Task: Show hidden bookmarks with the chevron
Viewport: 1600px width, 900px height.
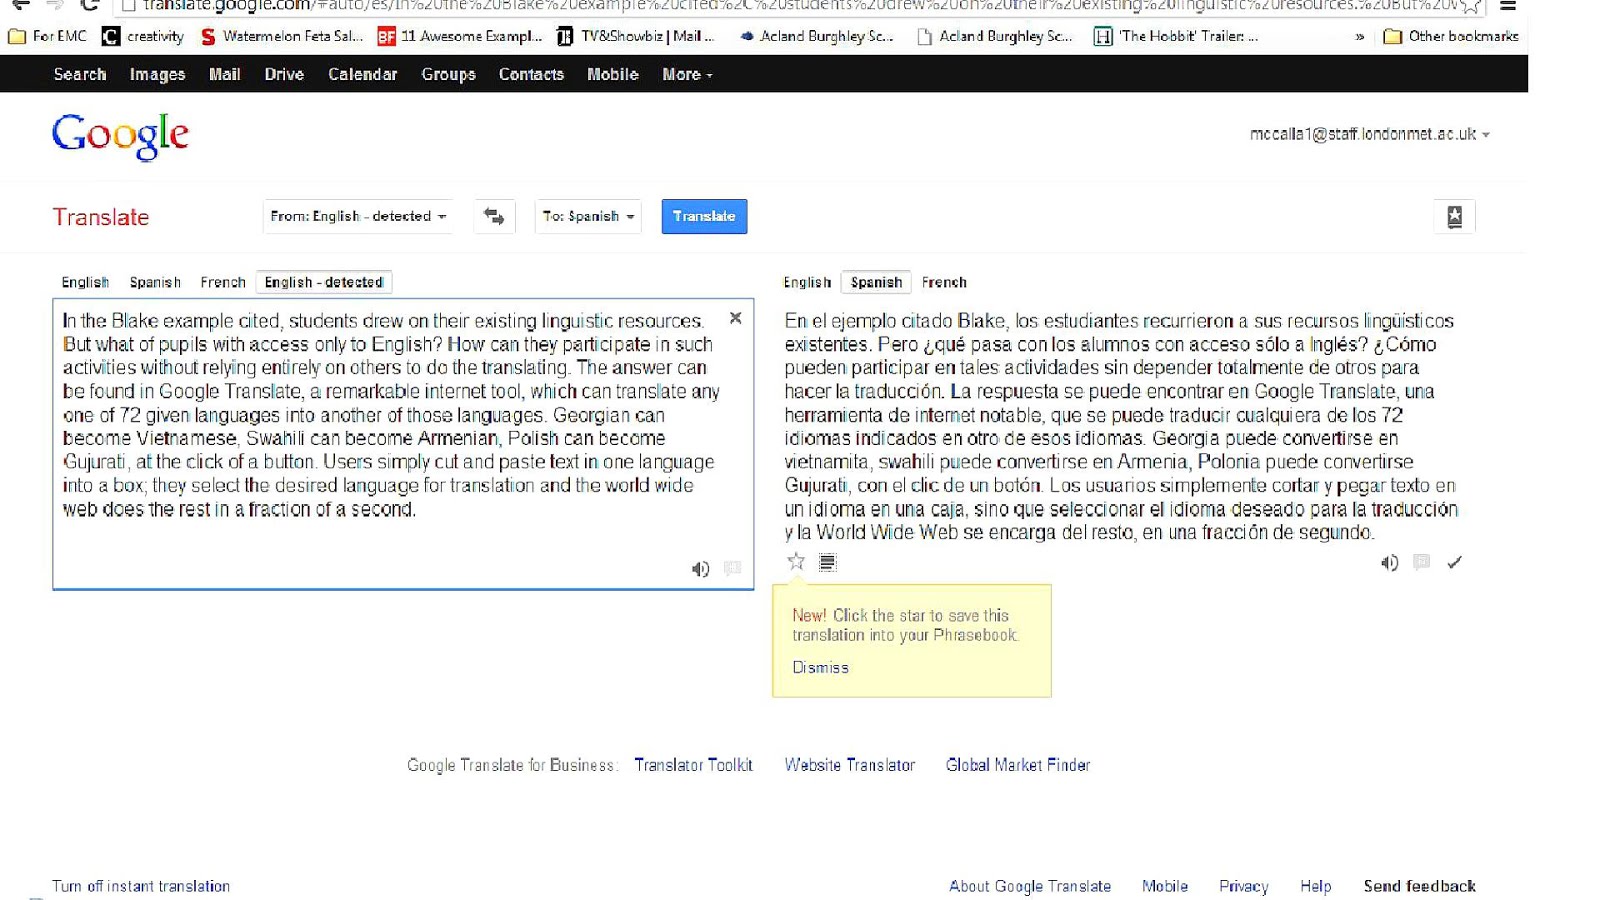Action: (x=1359, y=37)
